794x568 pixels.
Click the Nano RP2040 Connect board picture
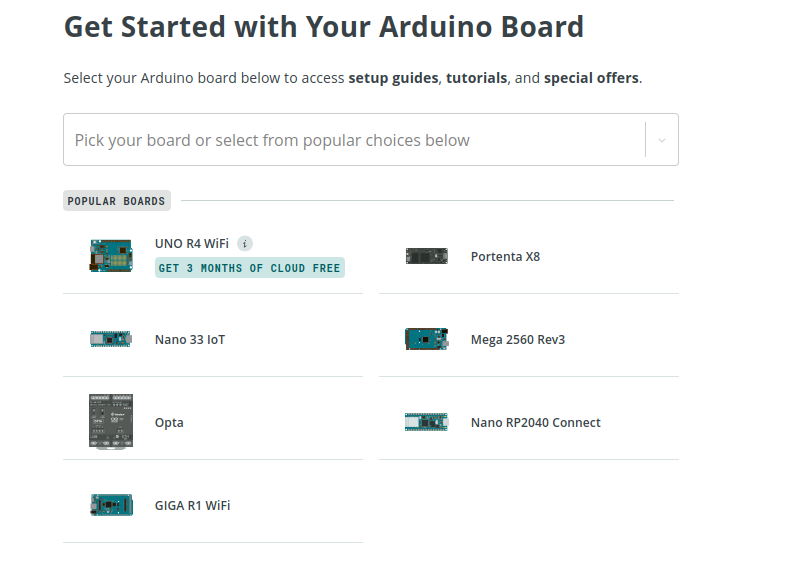[x=426, y=422]
